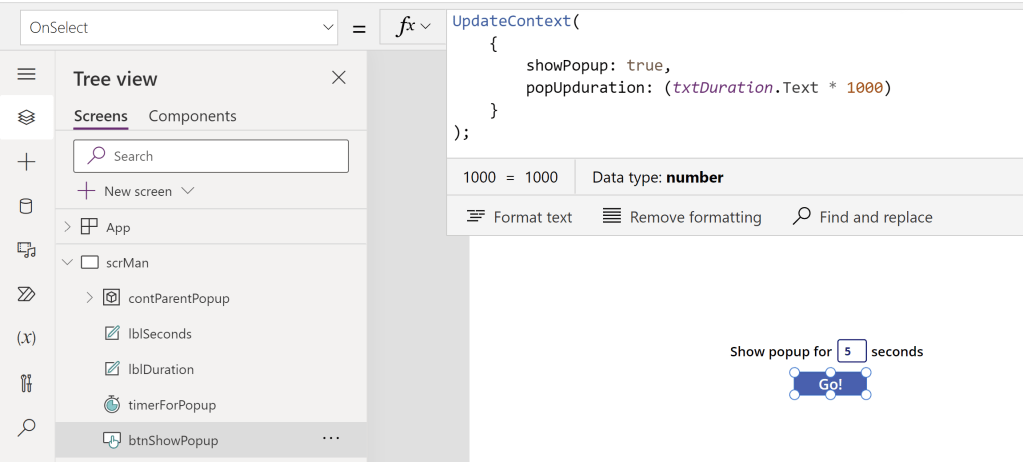Select the Screens tab
This screenshot has width=1023, height=462.
click(101, 116)
